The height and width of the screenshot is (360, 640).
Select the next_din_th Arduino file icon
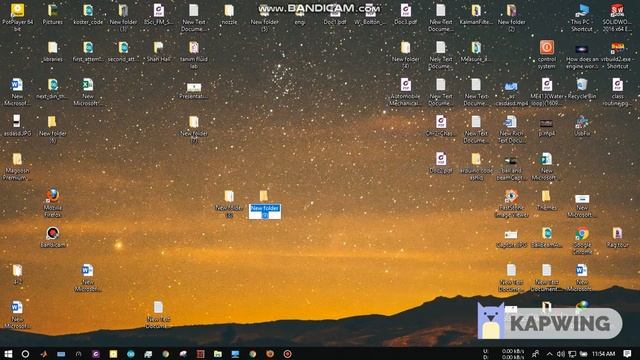(53, 89)
